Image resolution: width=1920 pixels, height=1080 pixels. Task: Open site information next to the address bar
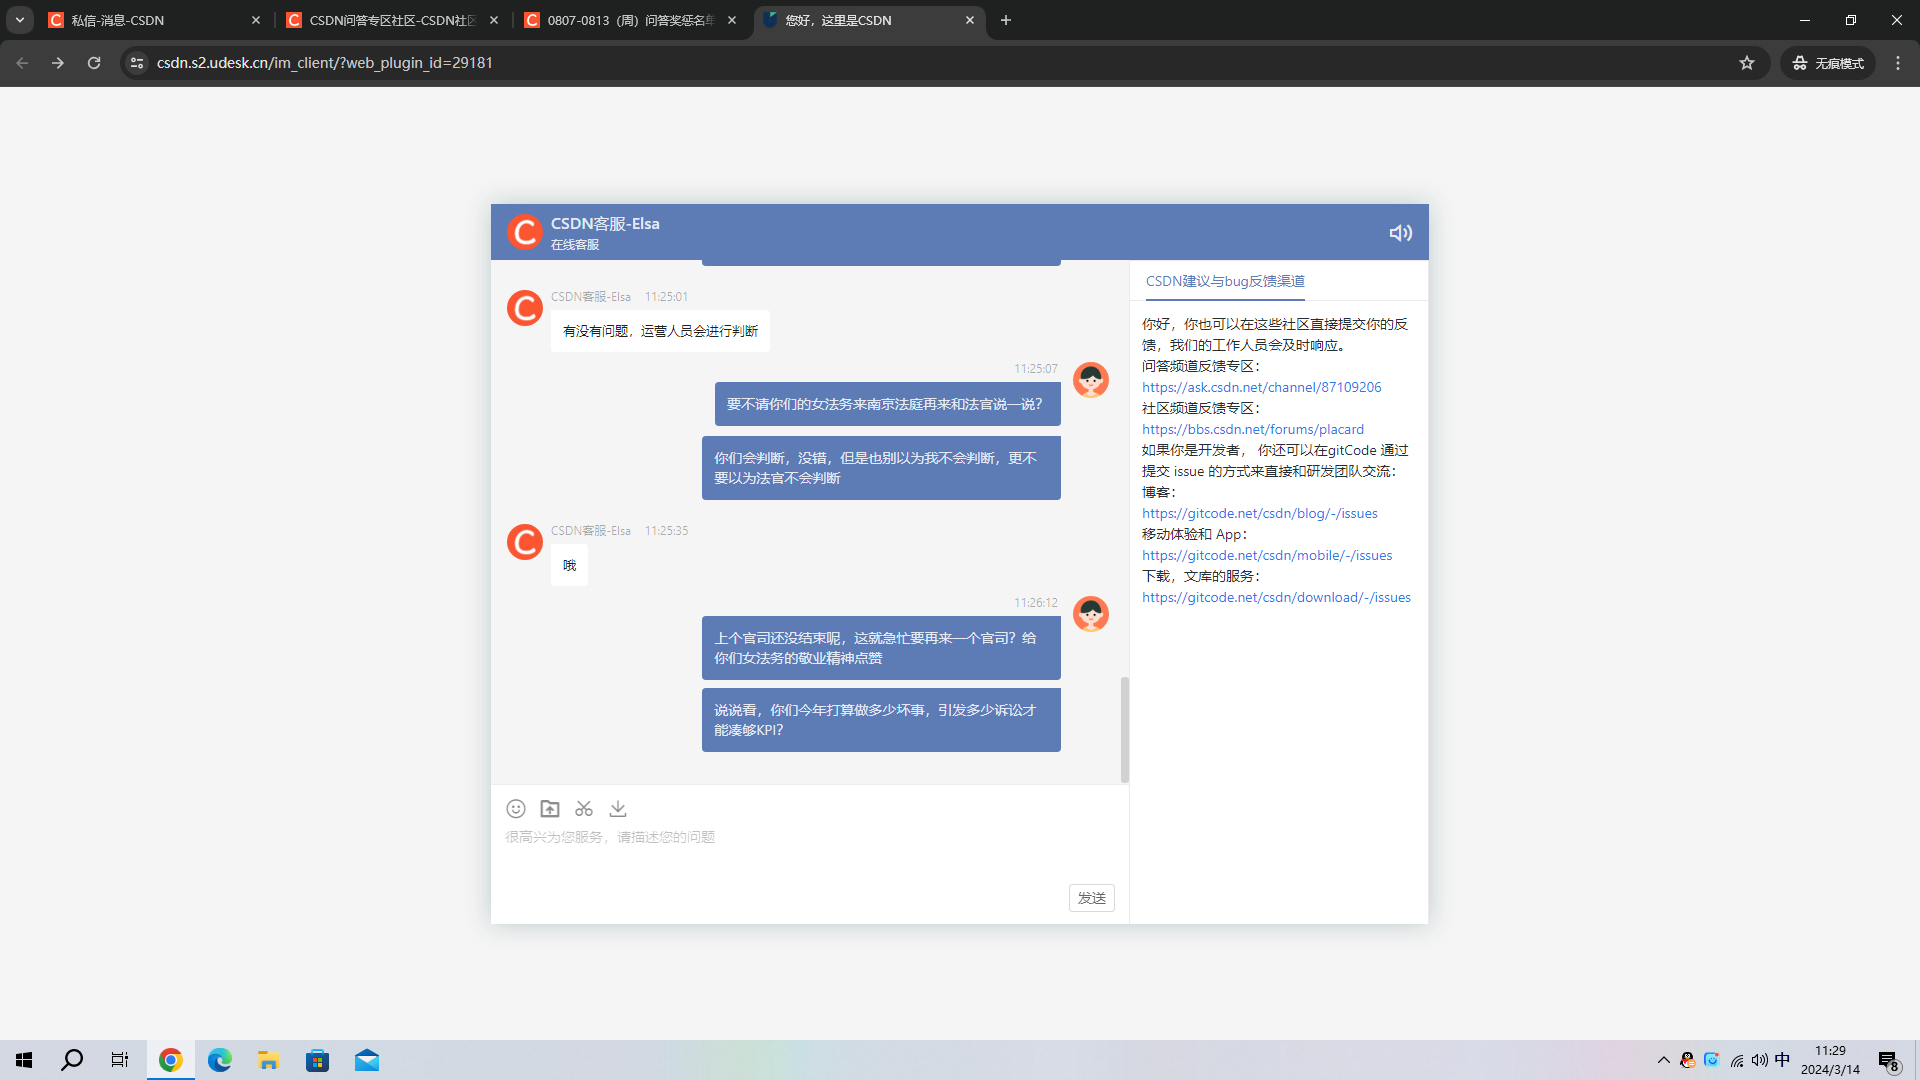[136, 62]
